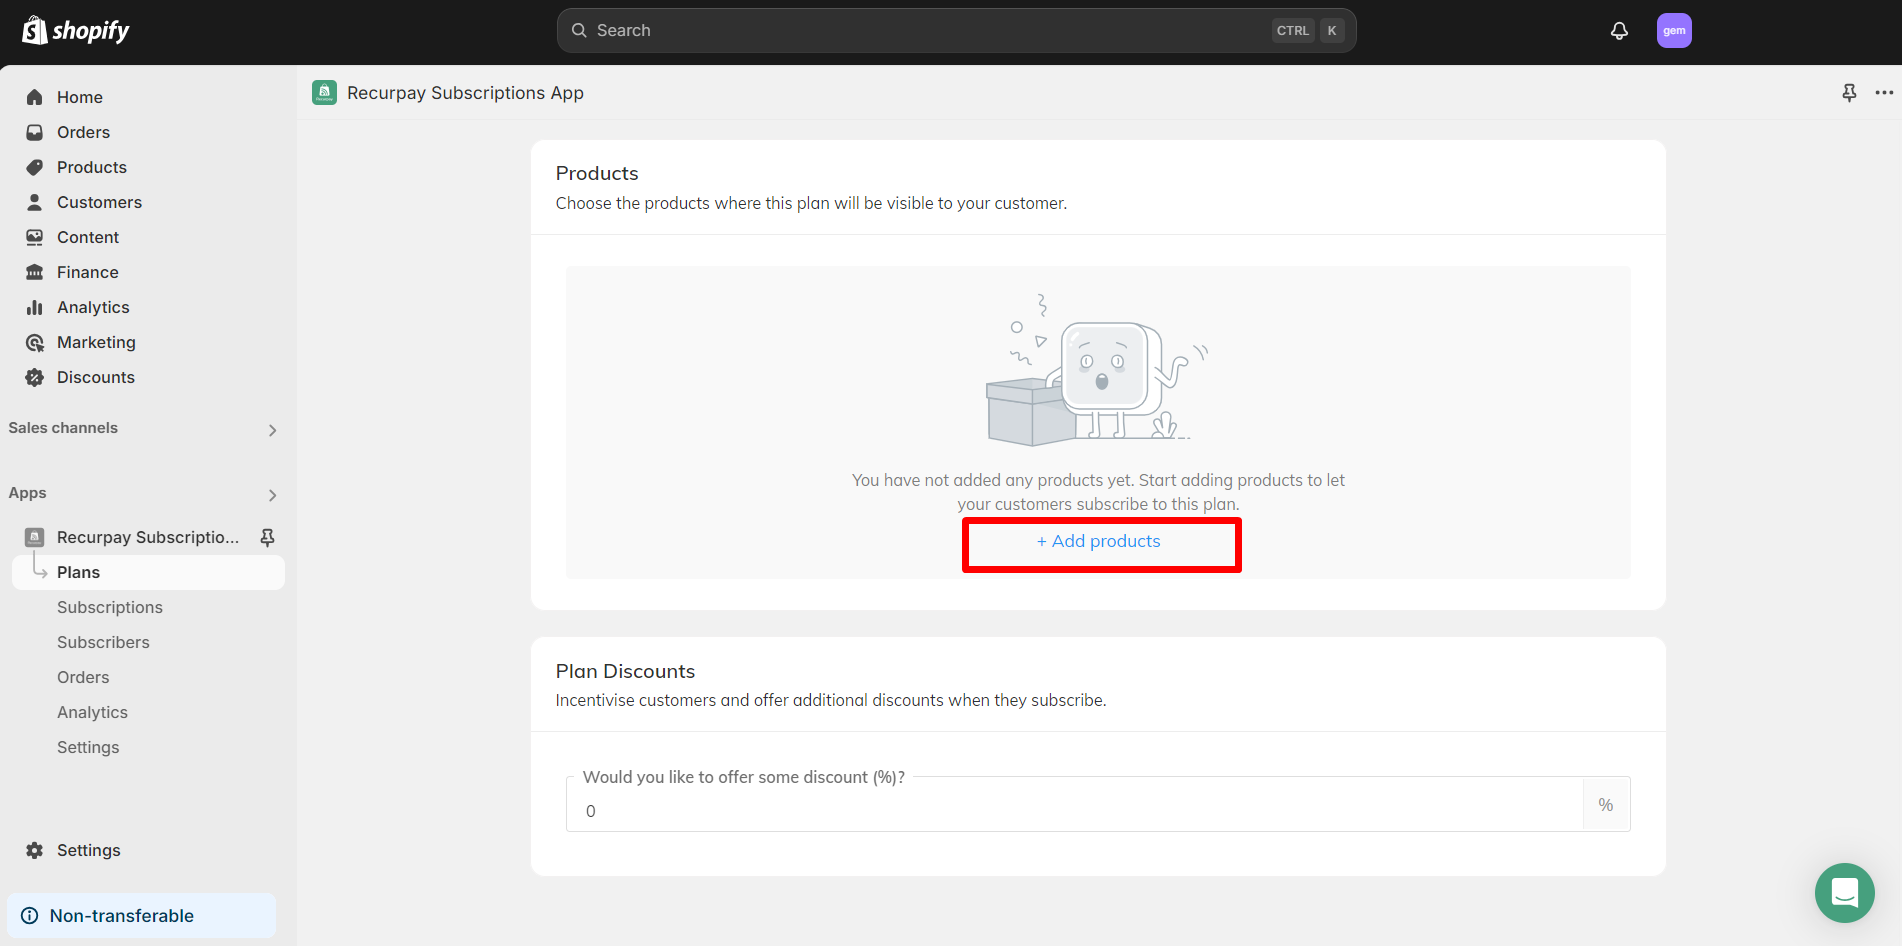The width and height of the screenshot is (1902, 946).
Task: Go to Subscriptions under Recurpay
Action: pyautogui.click(x=110, y=607)
